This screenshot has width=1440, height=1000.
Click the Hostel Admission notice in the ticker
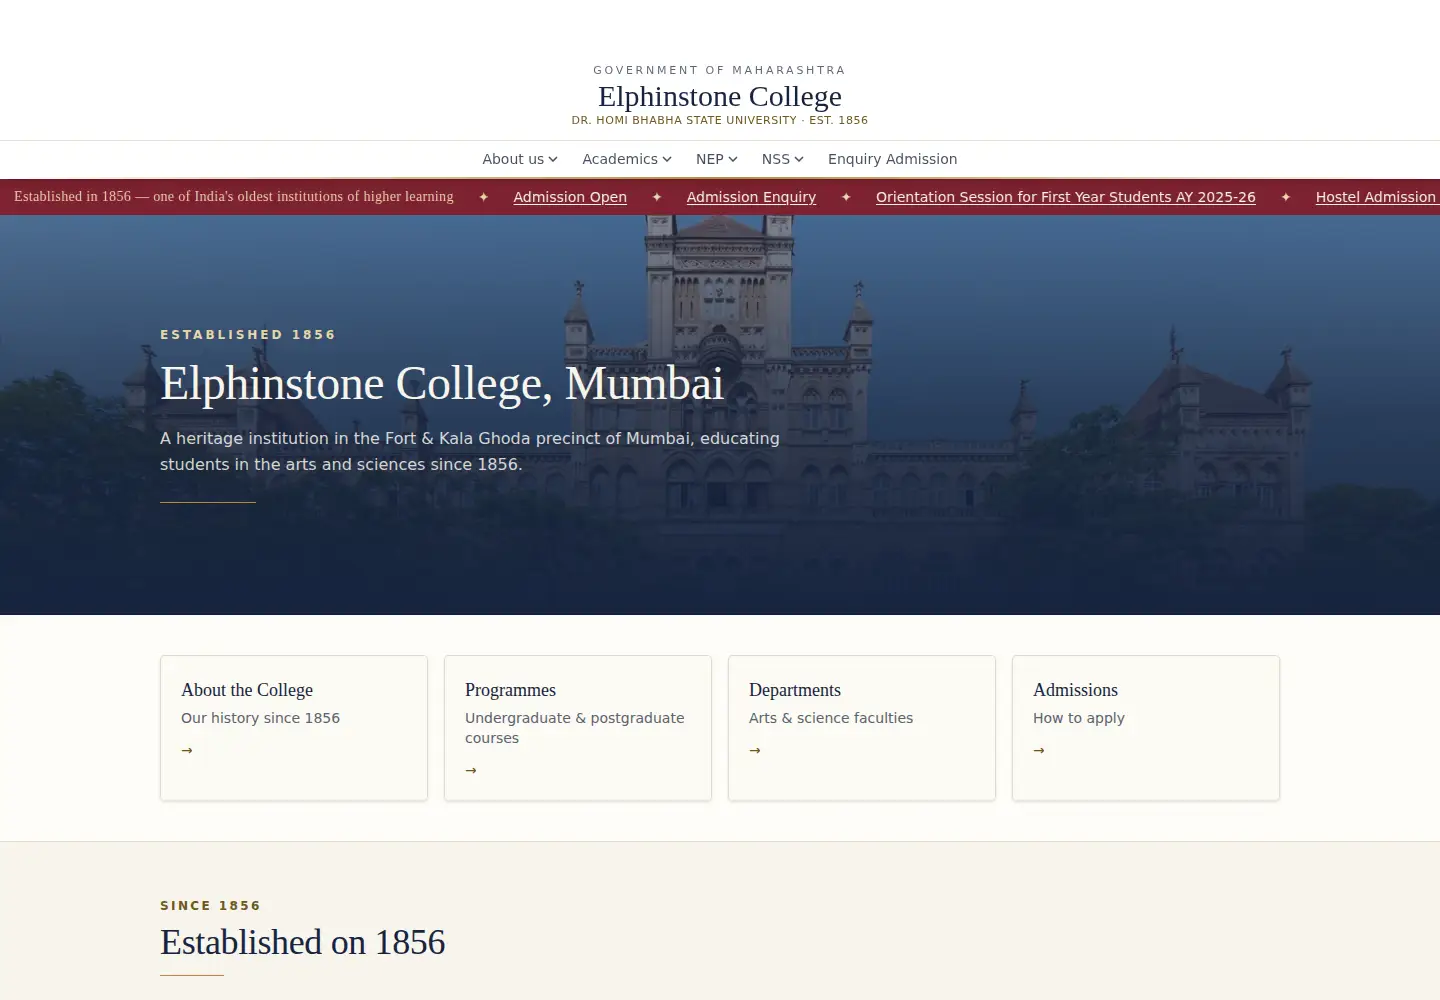pos(1377,197)
